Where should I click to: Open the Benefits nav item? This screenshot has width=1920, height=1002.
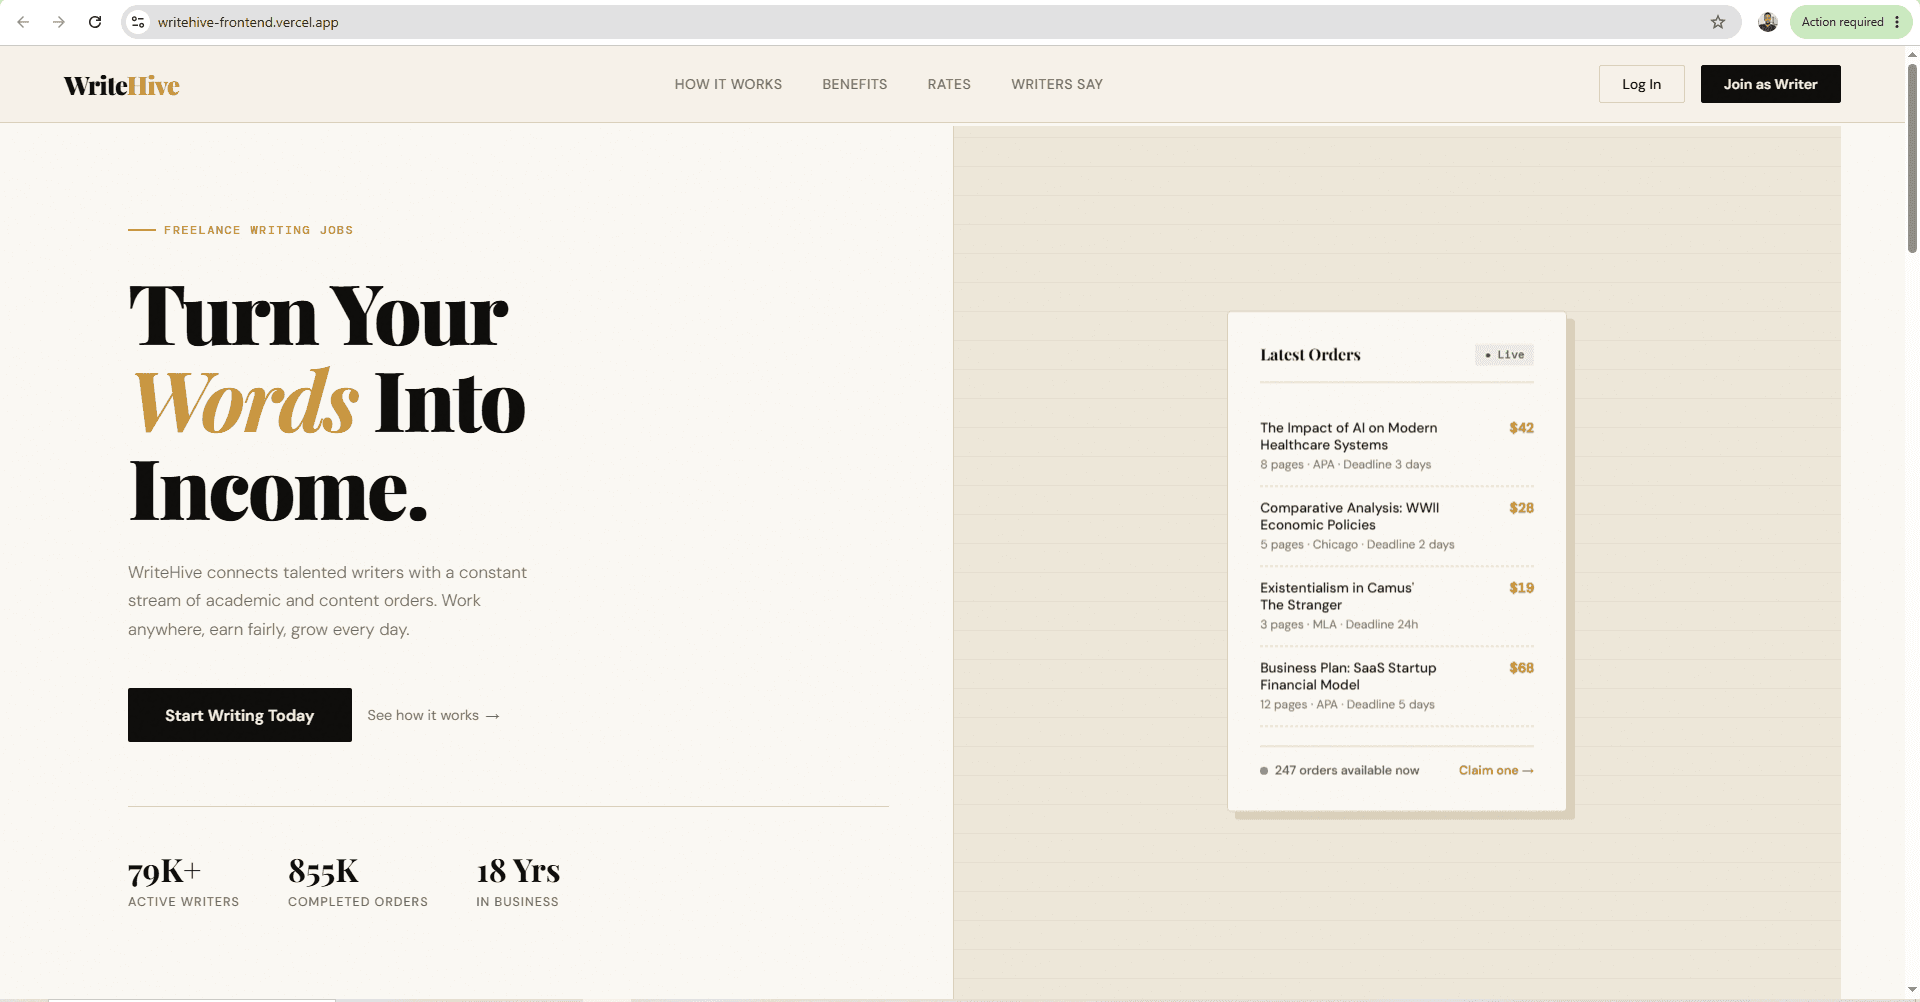point(855,84)
